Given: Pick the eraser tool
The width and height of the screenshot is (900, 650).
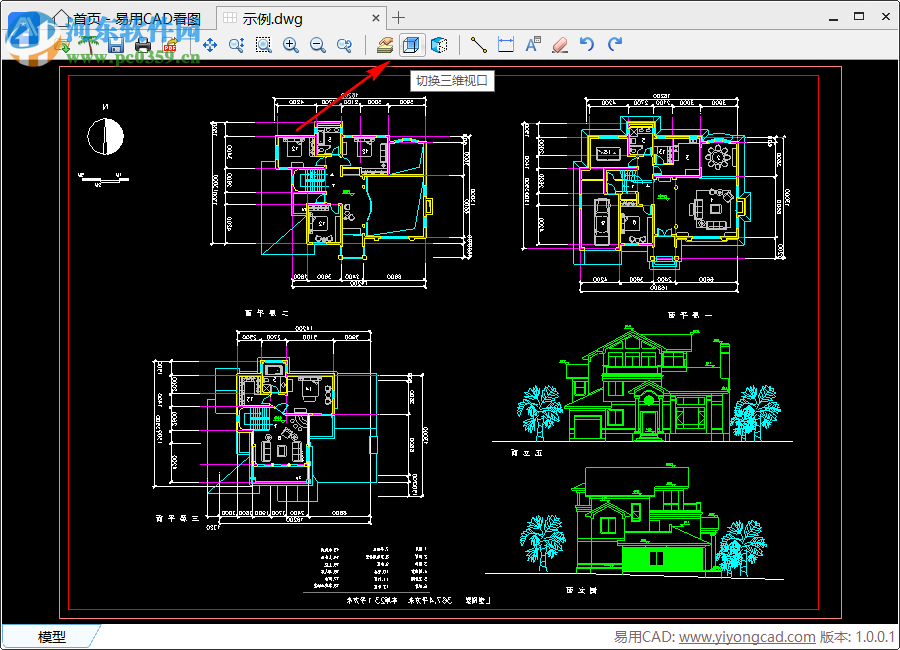Looking at the screenshot, I should tap(560, 45).
